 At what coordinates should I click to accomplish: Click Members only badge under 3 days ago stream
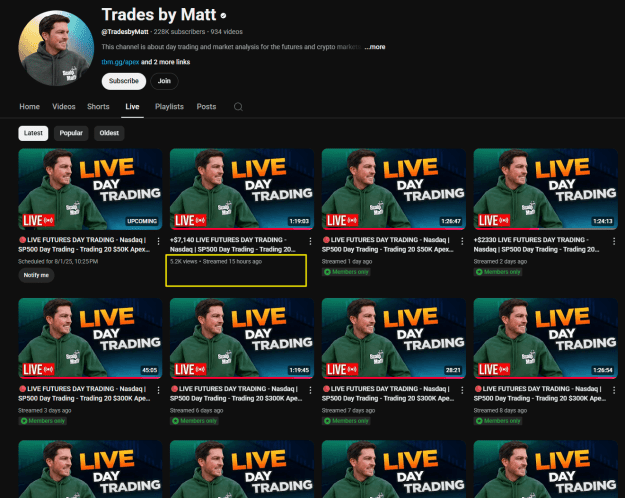click(42, 421)
